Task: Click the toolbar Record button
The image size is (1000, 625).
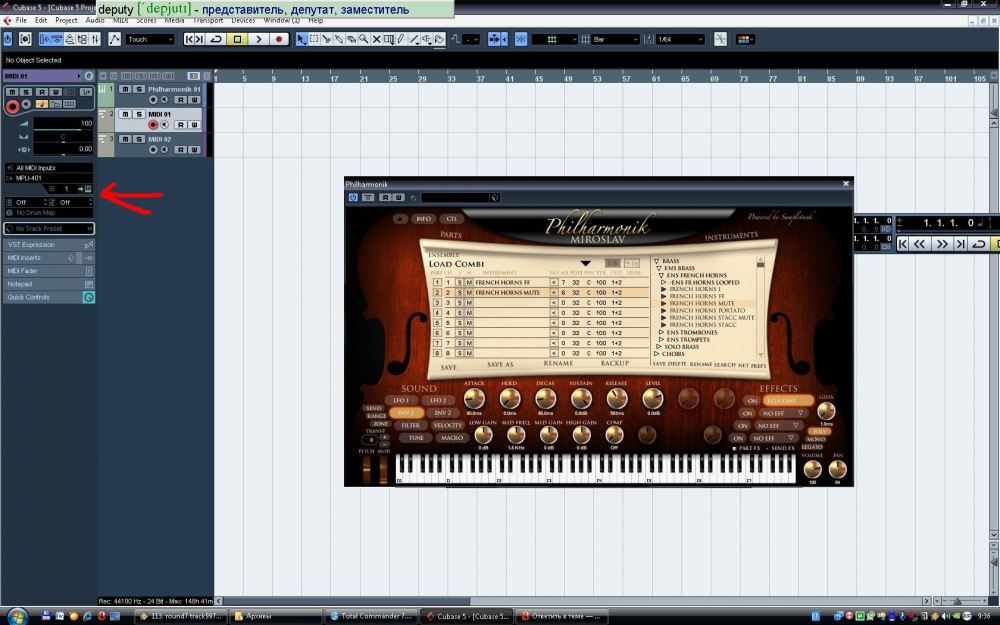Action: point(279,40)
